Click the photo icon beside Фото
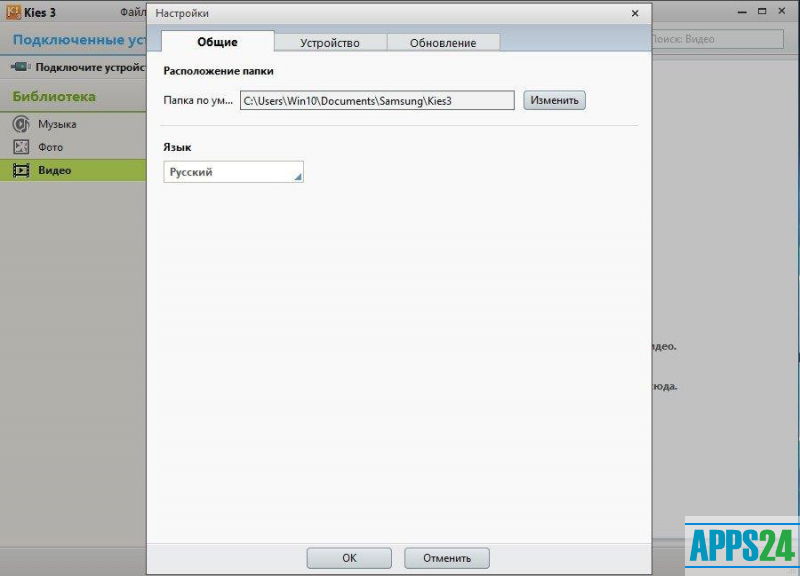This screenshot has height=576, width=800. click(21, 147)
